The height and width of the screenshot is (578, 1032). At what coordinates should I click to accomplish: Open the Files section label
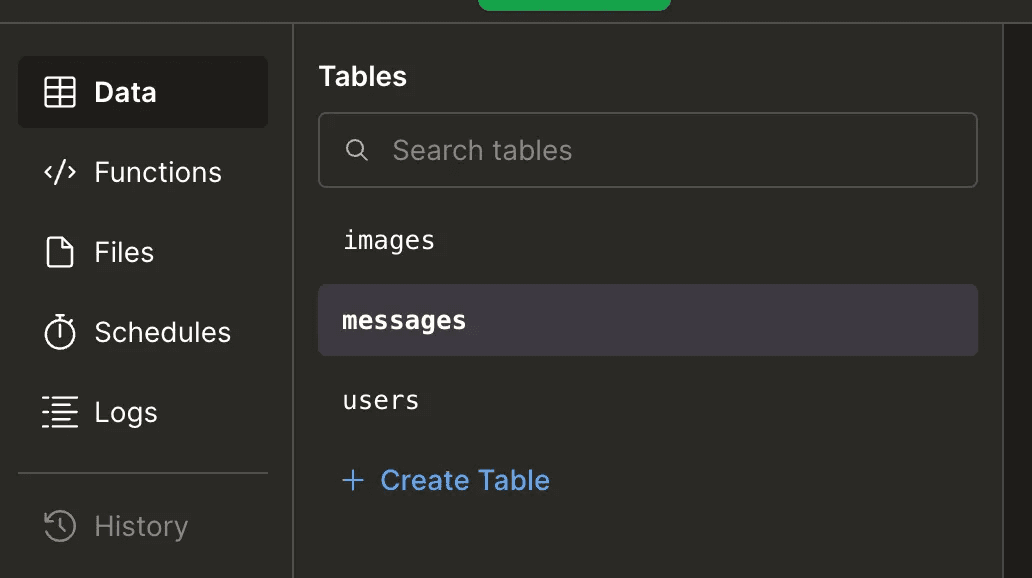(124, 253)
